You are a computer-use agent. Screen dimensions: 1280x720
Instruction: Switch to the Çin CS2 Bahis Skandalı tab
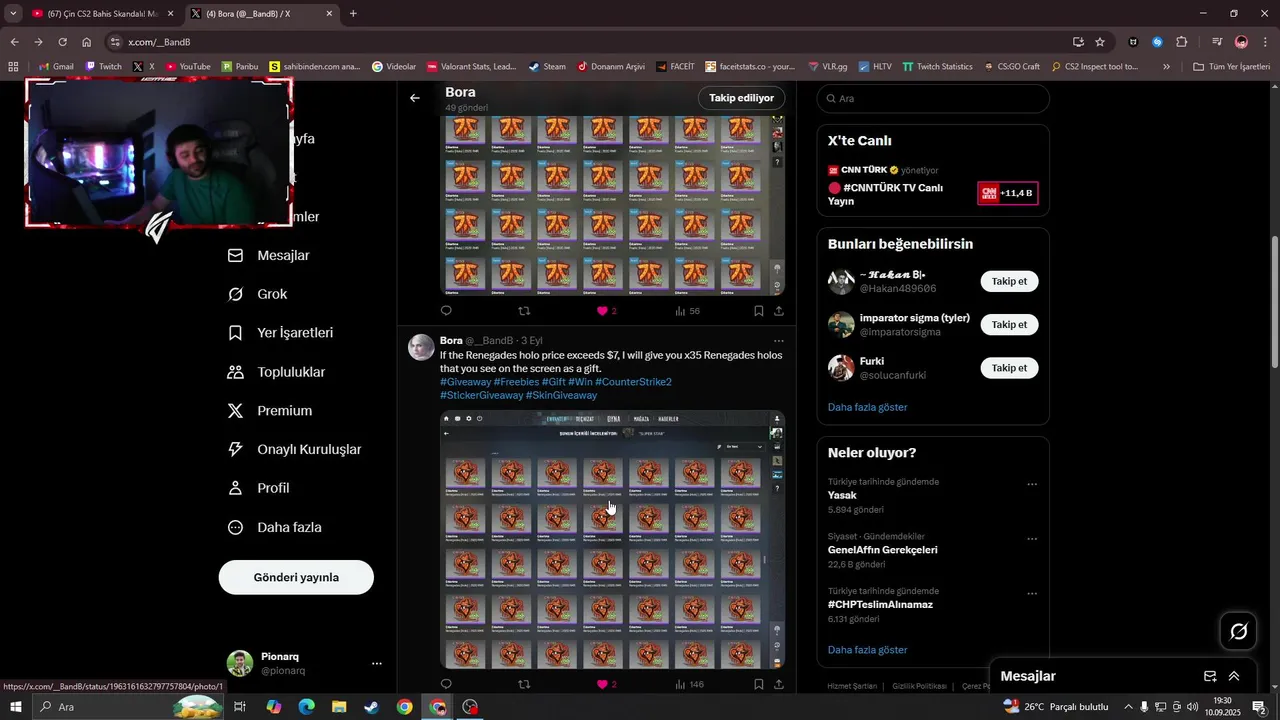pyautogui.click(x=103, y=14)
